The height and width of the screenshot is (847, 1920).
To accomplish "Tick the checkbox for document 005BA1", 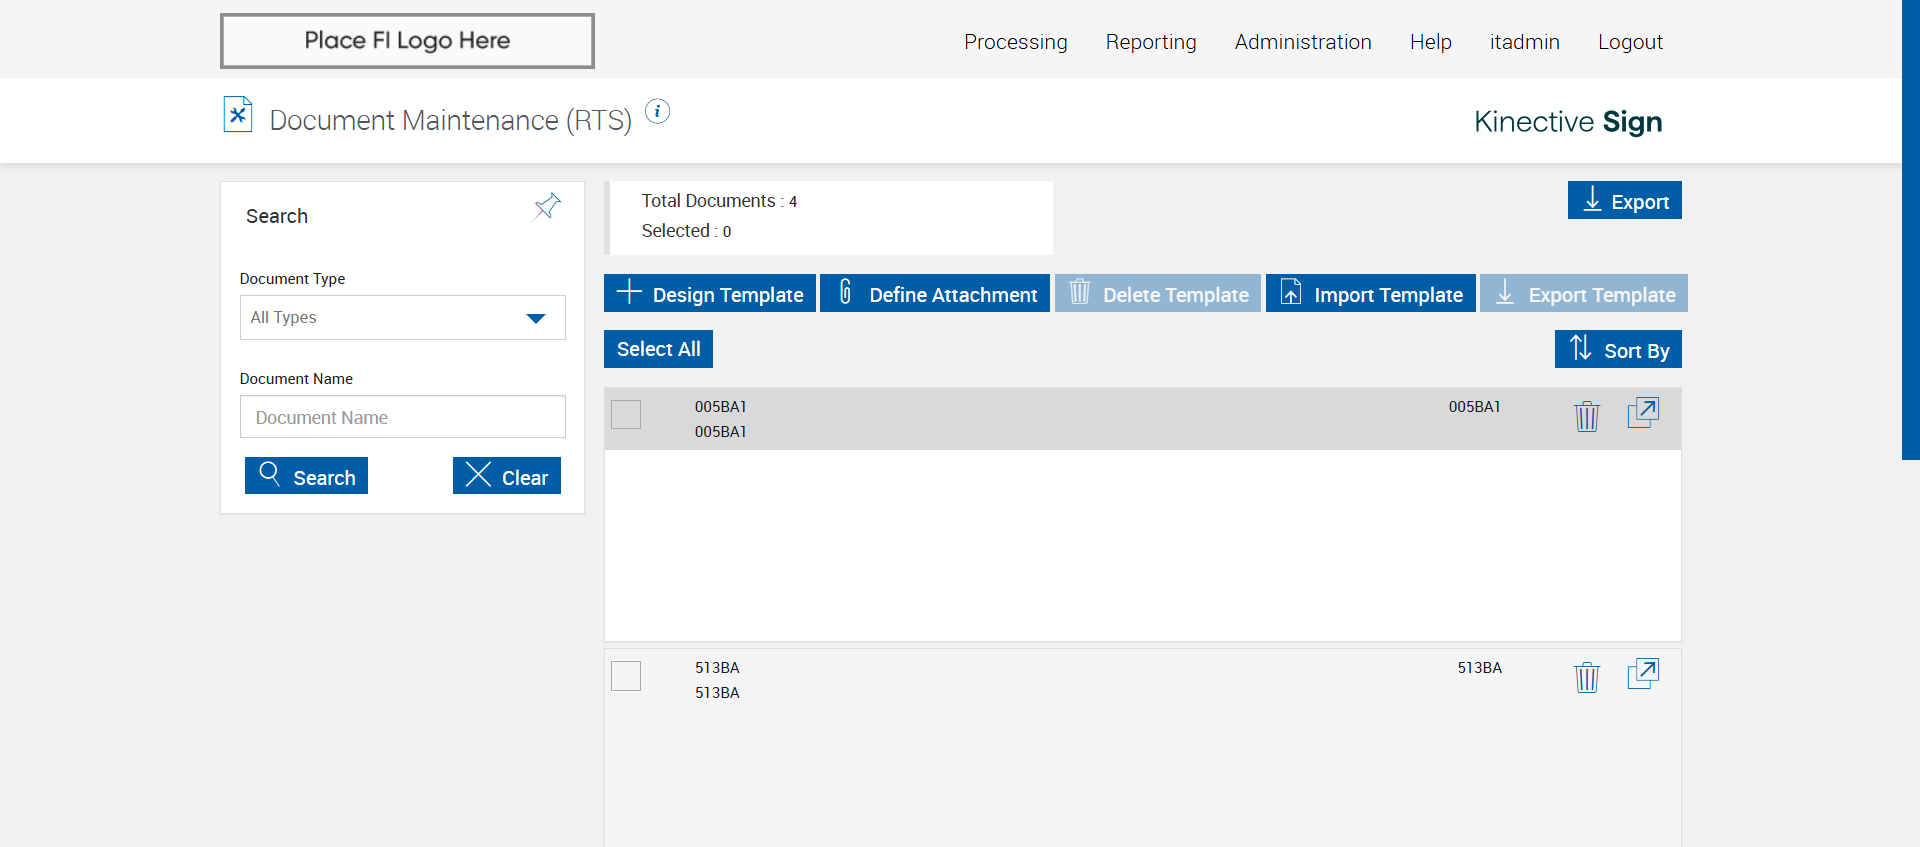I will coord(626,414).
